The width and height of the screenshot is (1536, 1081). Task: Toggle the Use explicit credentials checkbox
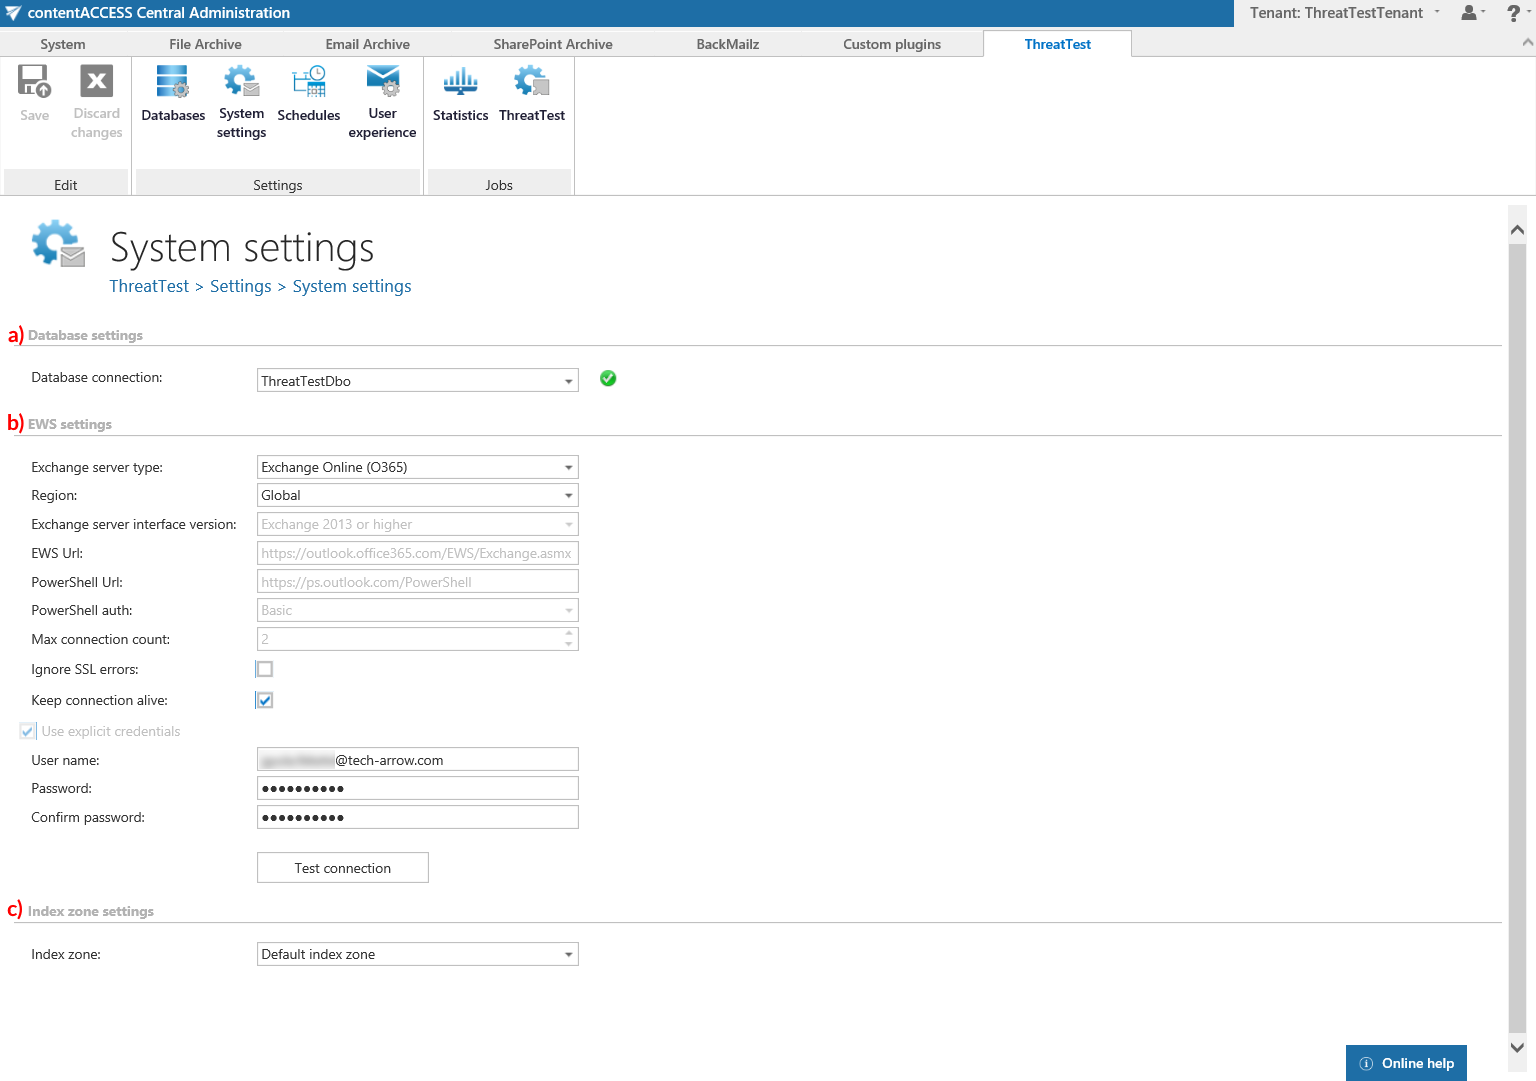tap(28, 731)
